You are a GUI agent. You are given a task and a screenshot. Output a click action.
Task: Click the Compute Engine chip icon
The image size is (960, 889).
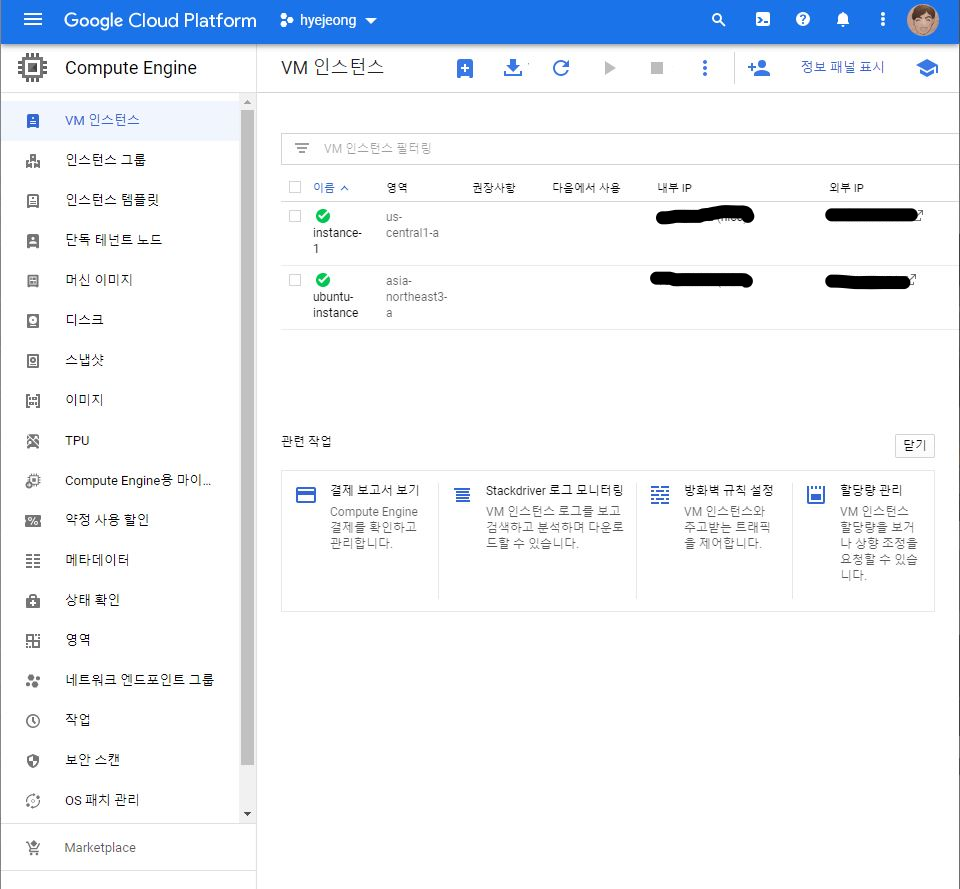[x=32, y=67]
